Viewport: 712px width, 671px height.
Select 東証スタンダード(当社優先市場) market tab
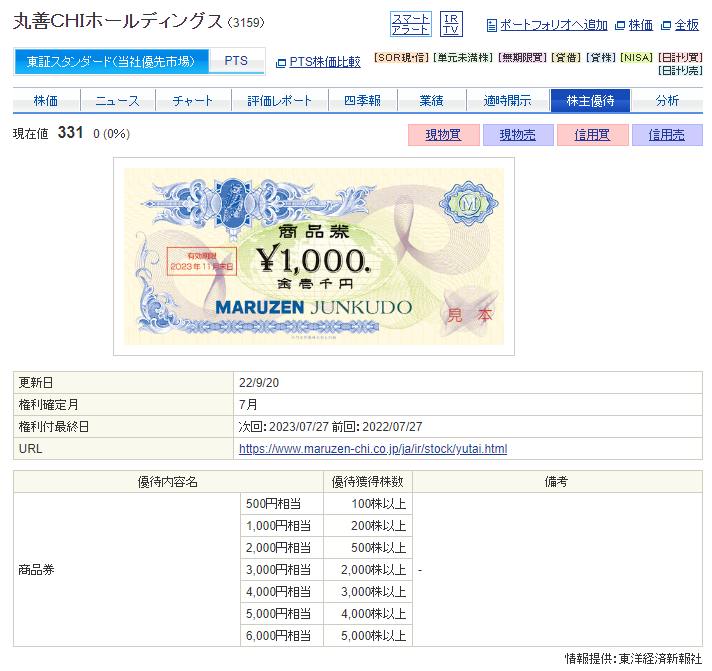pos(111,61)
